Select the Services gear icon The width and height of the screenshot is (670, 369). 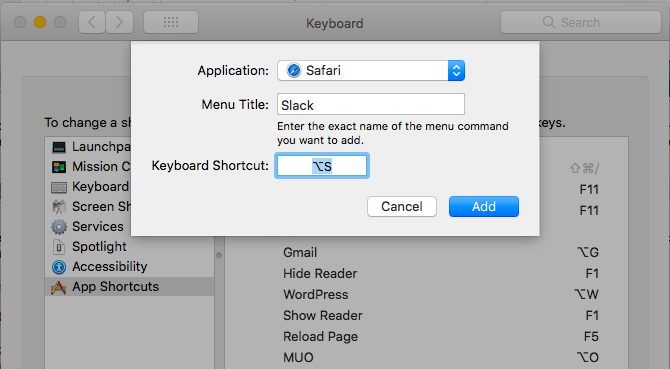click(x=59, y=227)
